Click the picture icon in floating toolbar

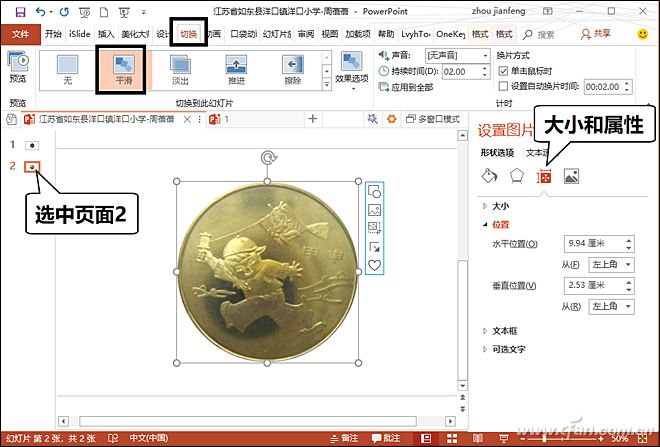click(x=374, y=210)
